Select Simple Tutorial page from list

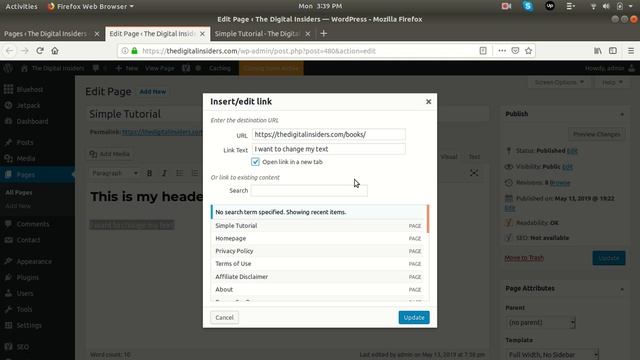tap(318, 226)
